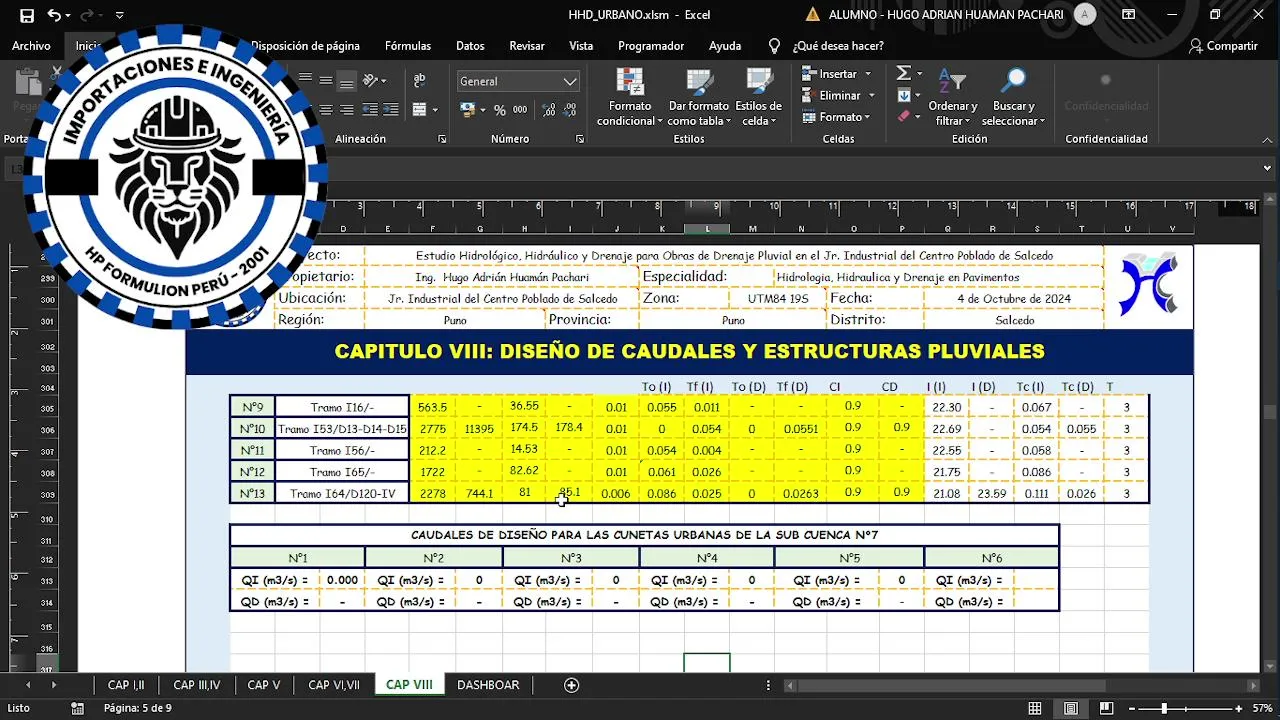Click the merge and center icon
1280x720 pixels.
click(x=419, y=110)
